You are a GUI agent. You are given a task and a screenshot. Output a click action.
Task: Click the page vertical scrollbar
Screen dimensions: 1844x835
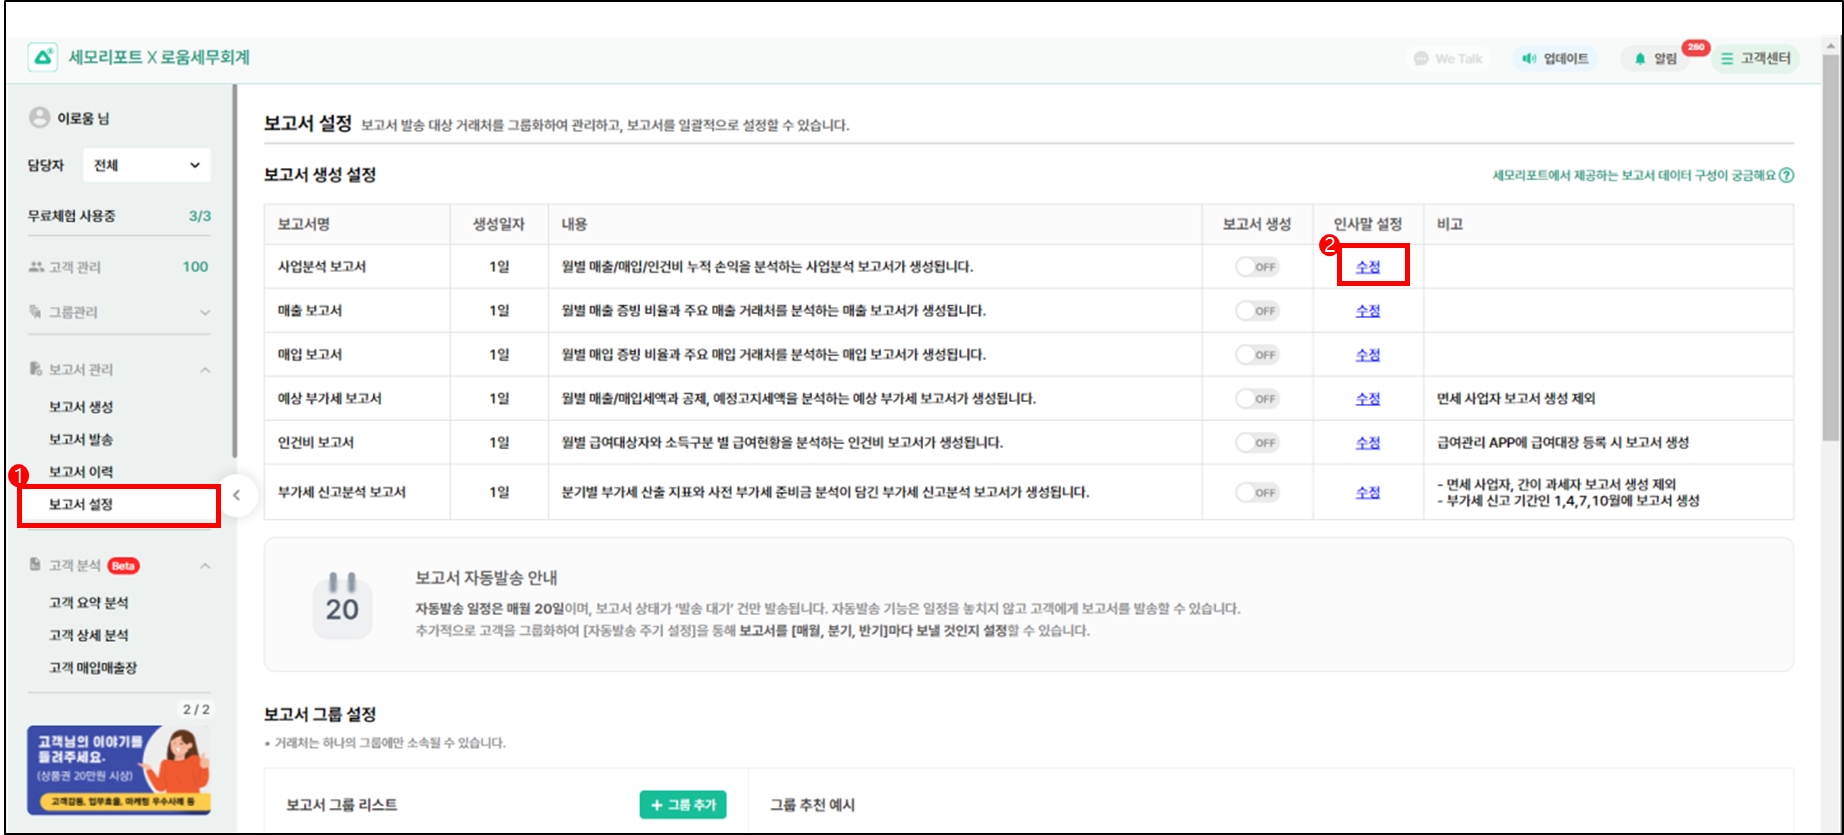tap(1830, 250)
